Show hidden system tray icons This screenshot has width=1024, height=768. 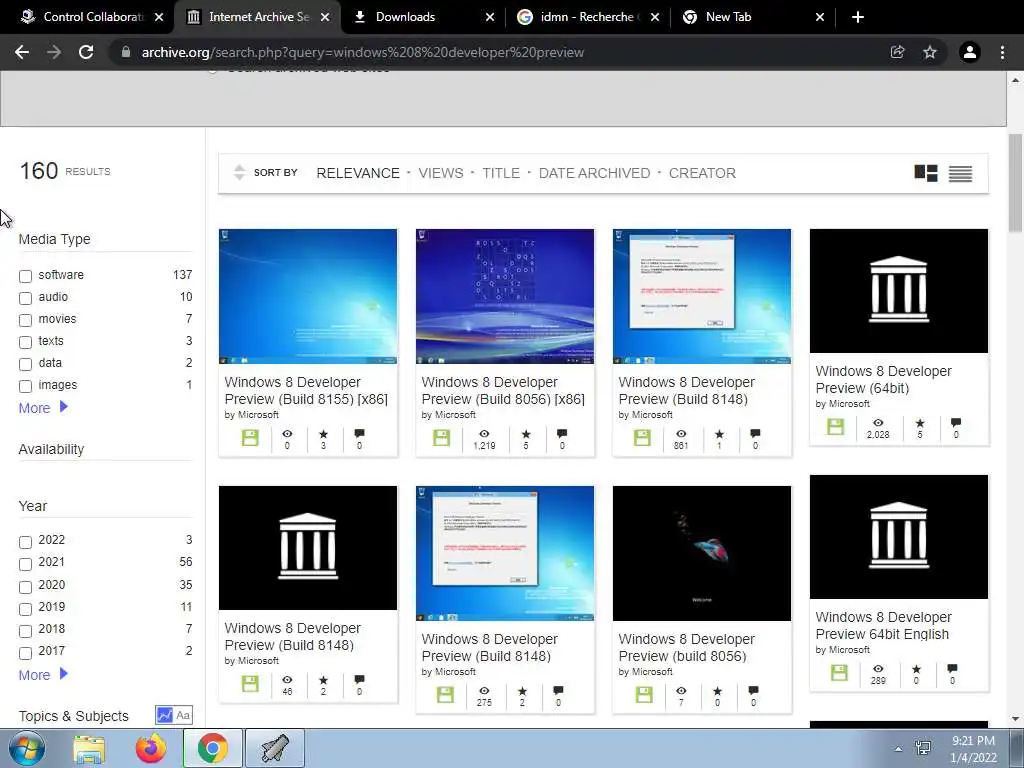pyautogui.click(x=899, y=749)
